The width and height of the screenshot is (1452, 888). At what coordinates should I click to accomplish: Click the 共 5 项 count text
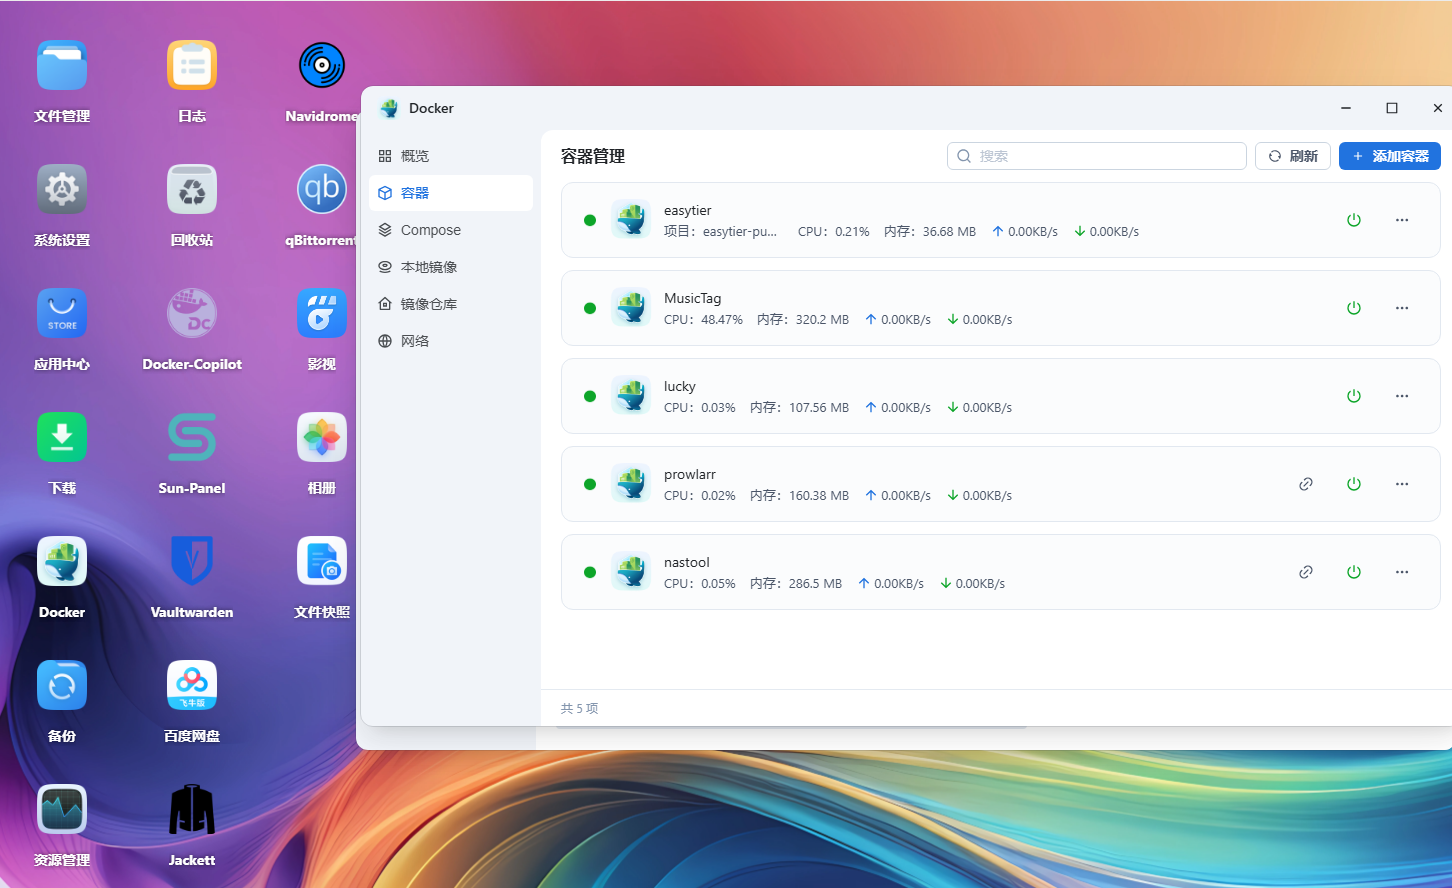point(579,708)
